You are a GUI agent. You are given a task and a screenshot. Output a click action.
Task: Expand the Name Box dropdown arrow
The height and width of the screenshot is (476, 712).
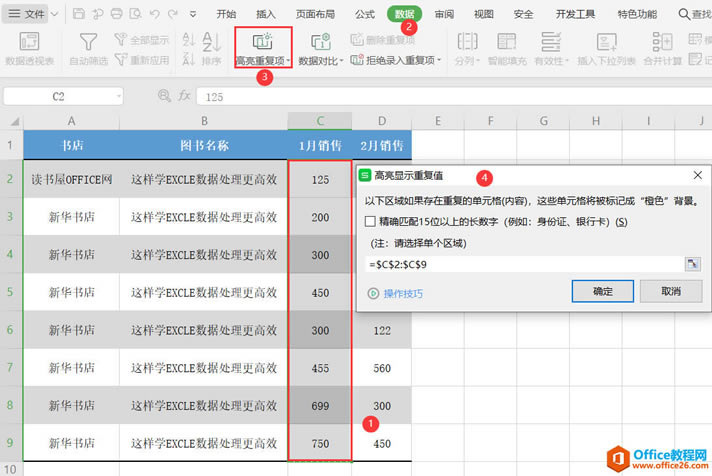pos(119,96)
